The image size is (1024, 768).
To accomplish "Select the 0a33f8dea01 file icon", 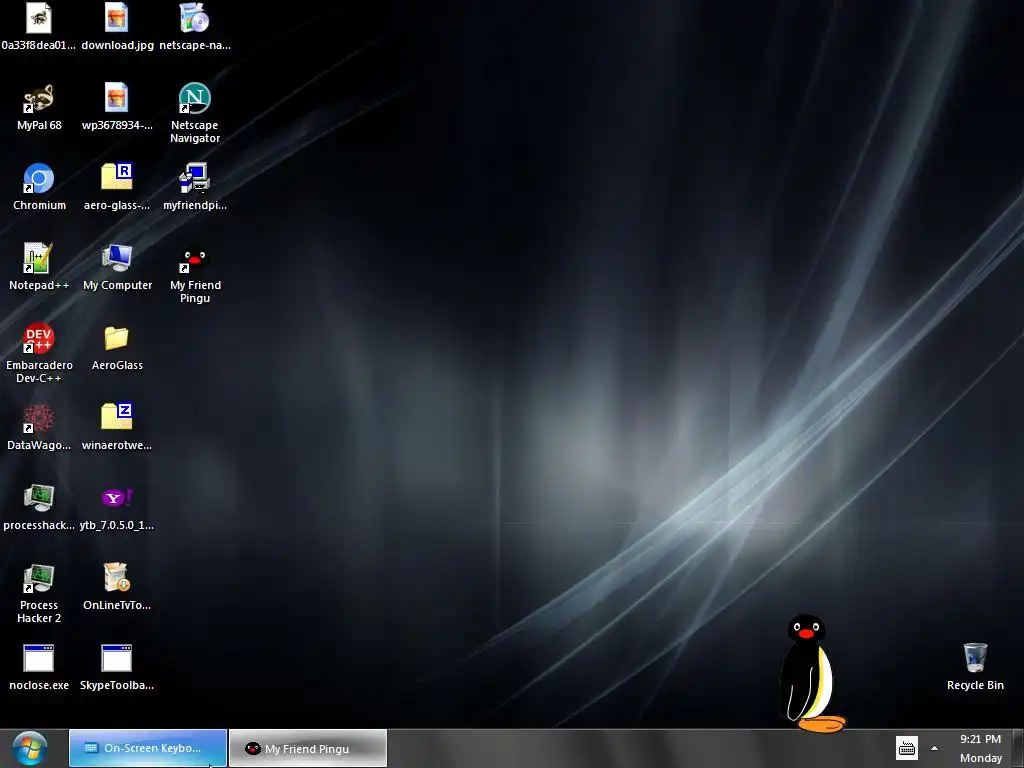I will pos(39,18).
